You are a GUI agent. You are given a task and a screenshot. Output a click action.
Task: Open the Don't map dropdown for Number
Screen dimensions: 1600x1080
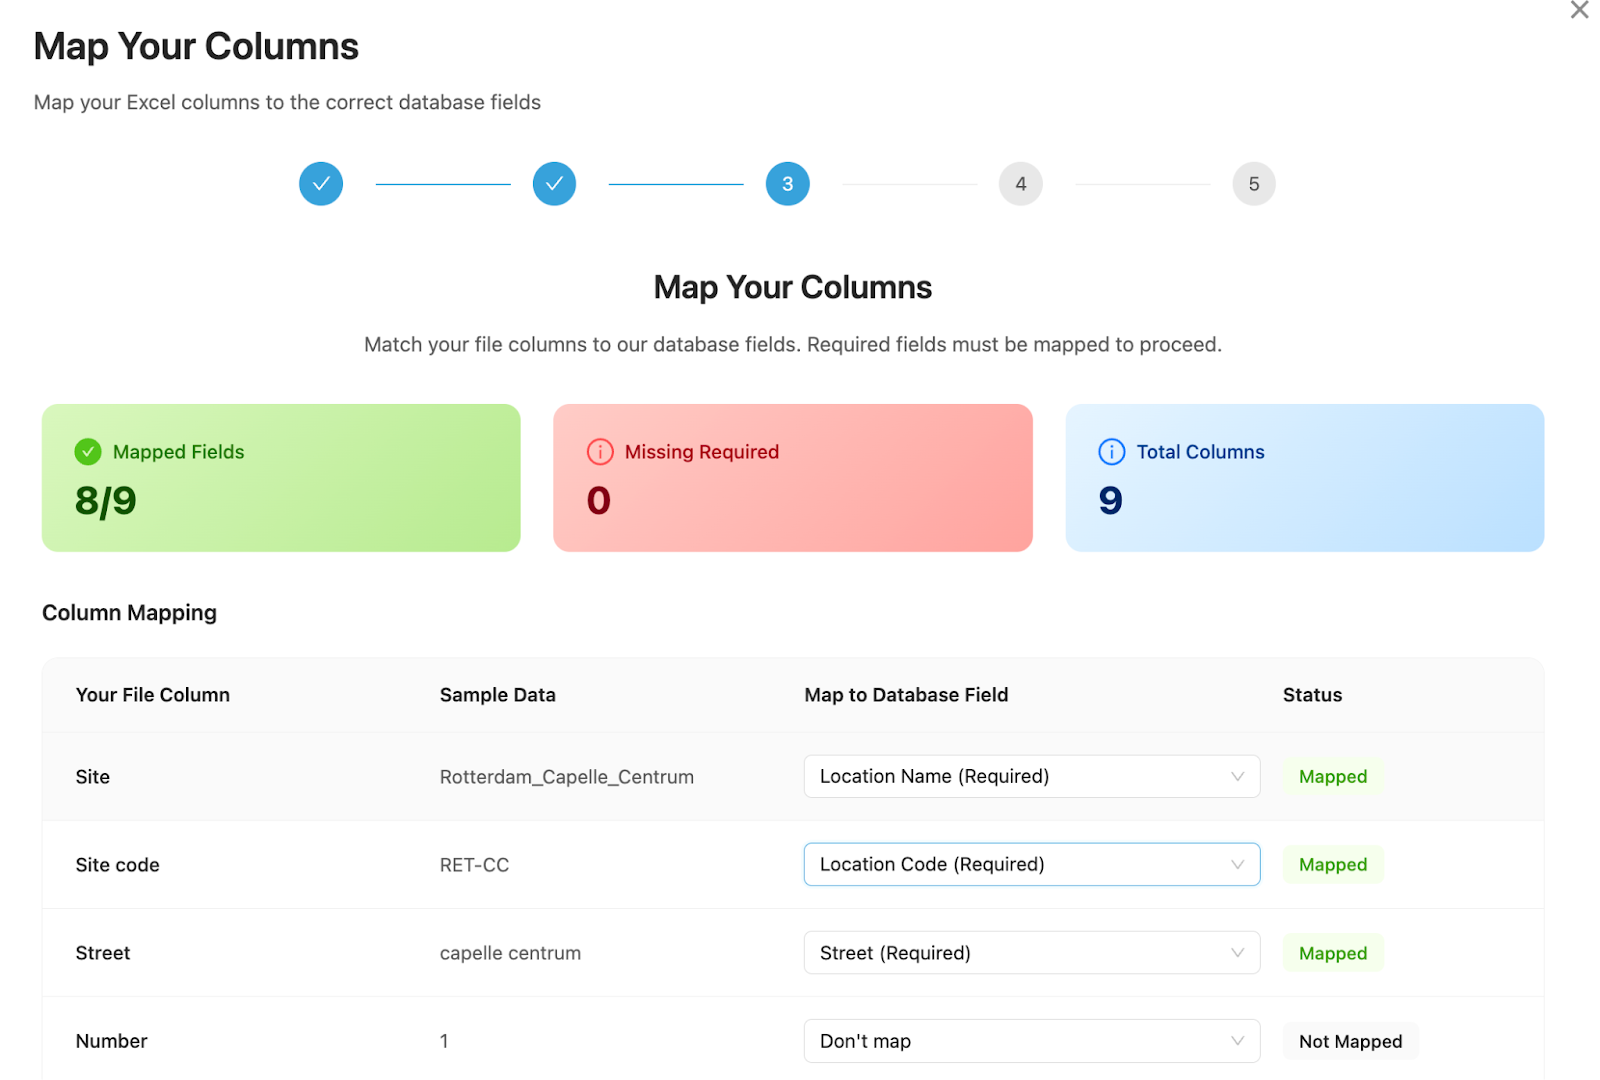point(1031,1041)
